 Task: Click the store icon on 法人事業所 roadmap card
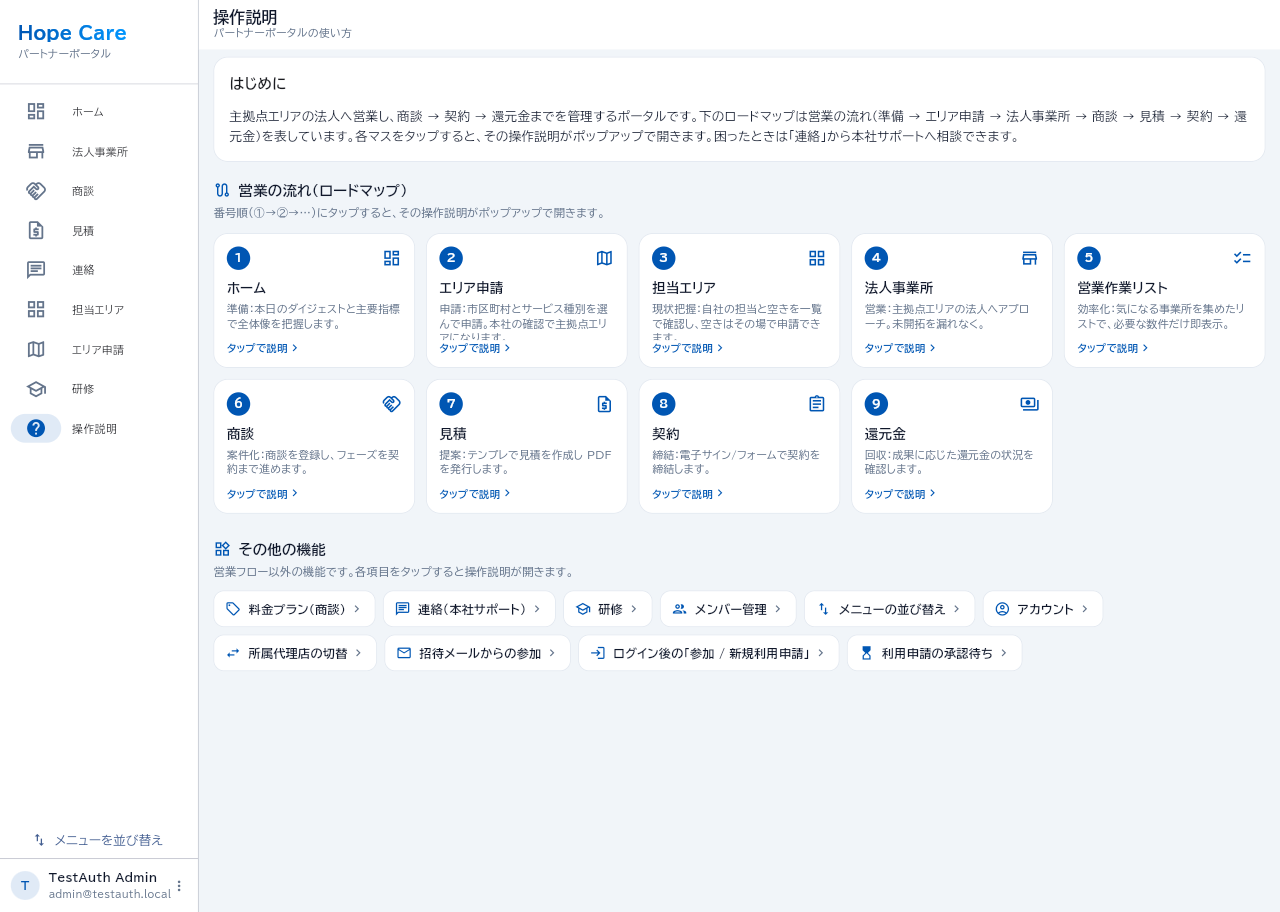pos(1029,258)
